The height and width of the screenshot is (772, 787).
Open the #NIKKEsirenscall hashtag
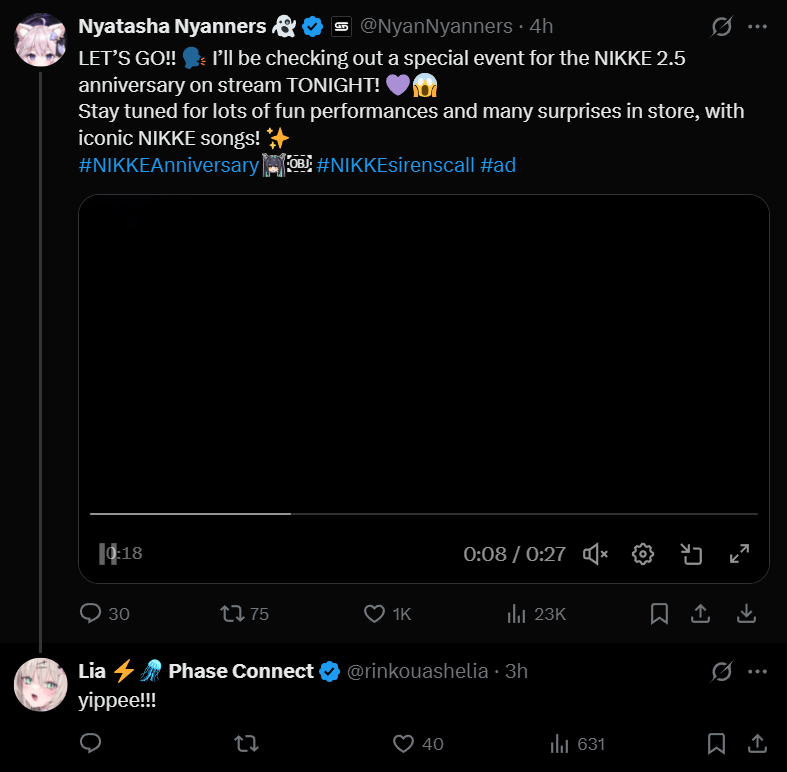(395, 165)
